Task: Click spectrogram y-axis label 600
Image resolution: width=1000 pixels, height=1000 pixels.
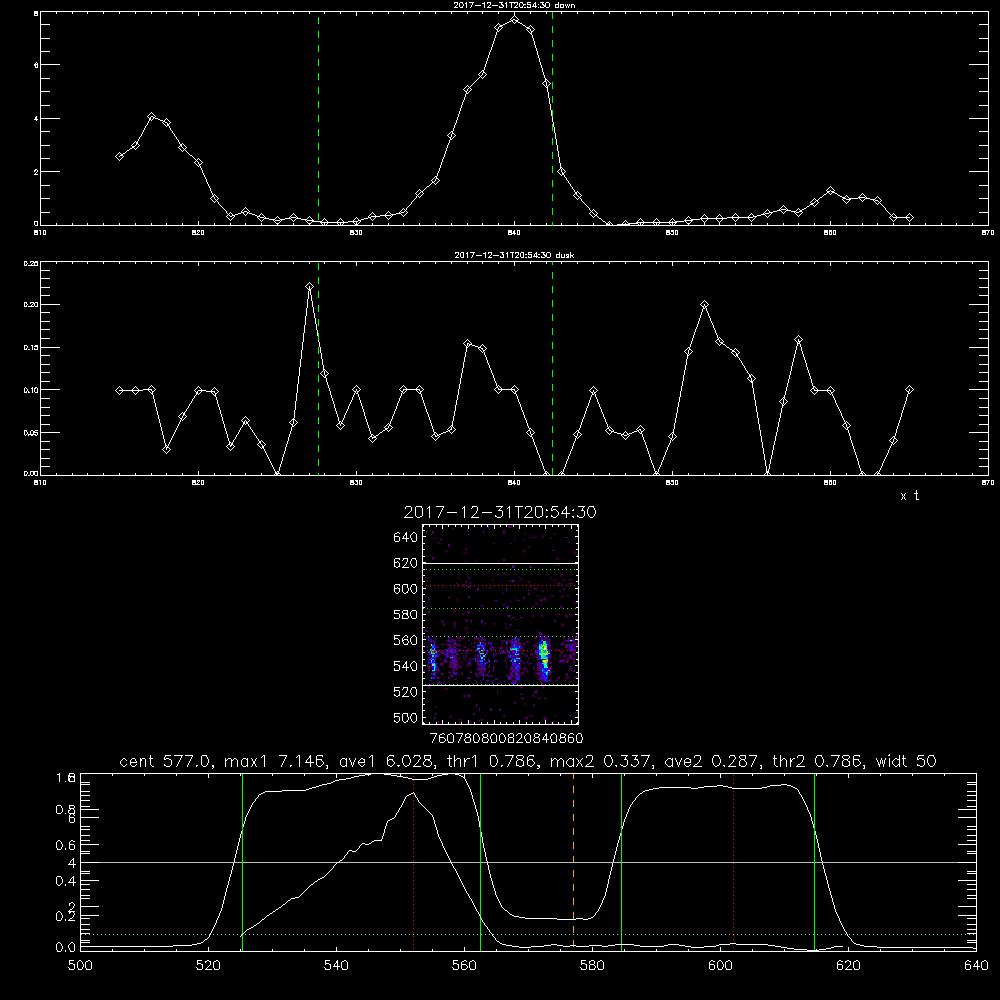Action: [x=406, y=589]
